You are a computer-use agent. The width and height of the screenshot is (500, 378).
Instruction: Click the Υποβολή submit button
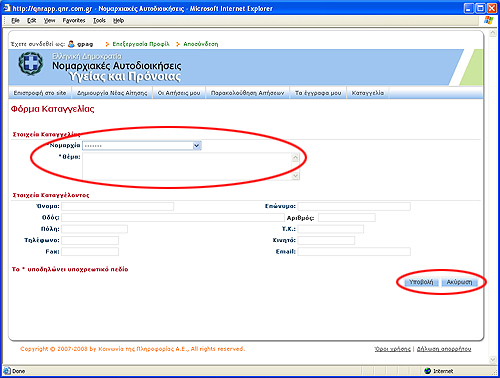tap(421, 282)
